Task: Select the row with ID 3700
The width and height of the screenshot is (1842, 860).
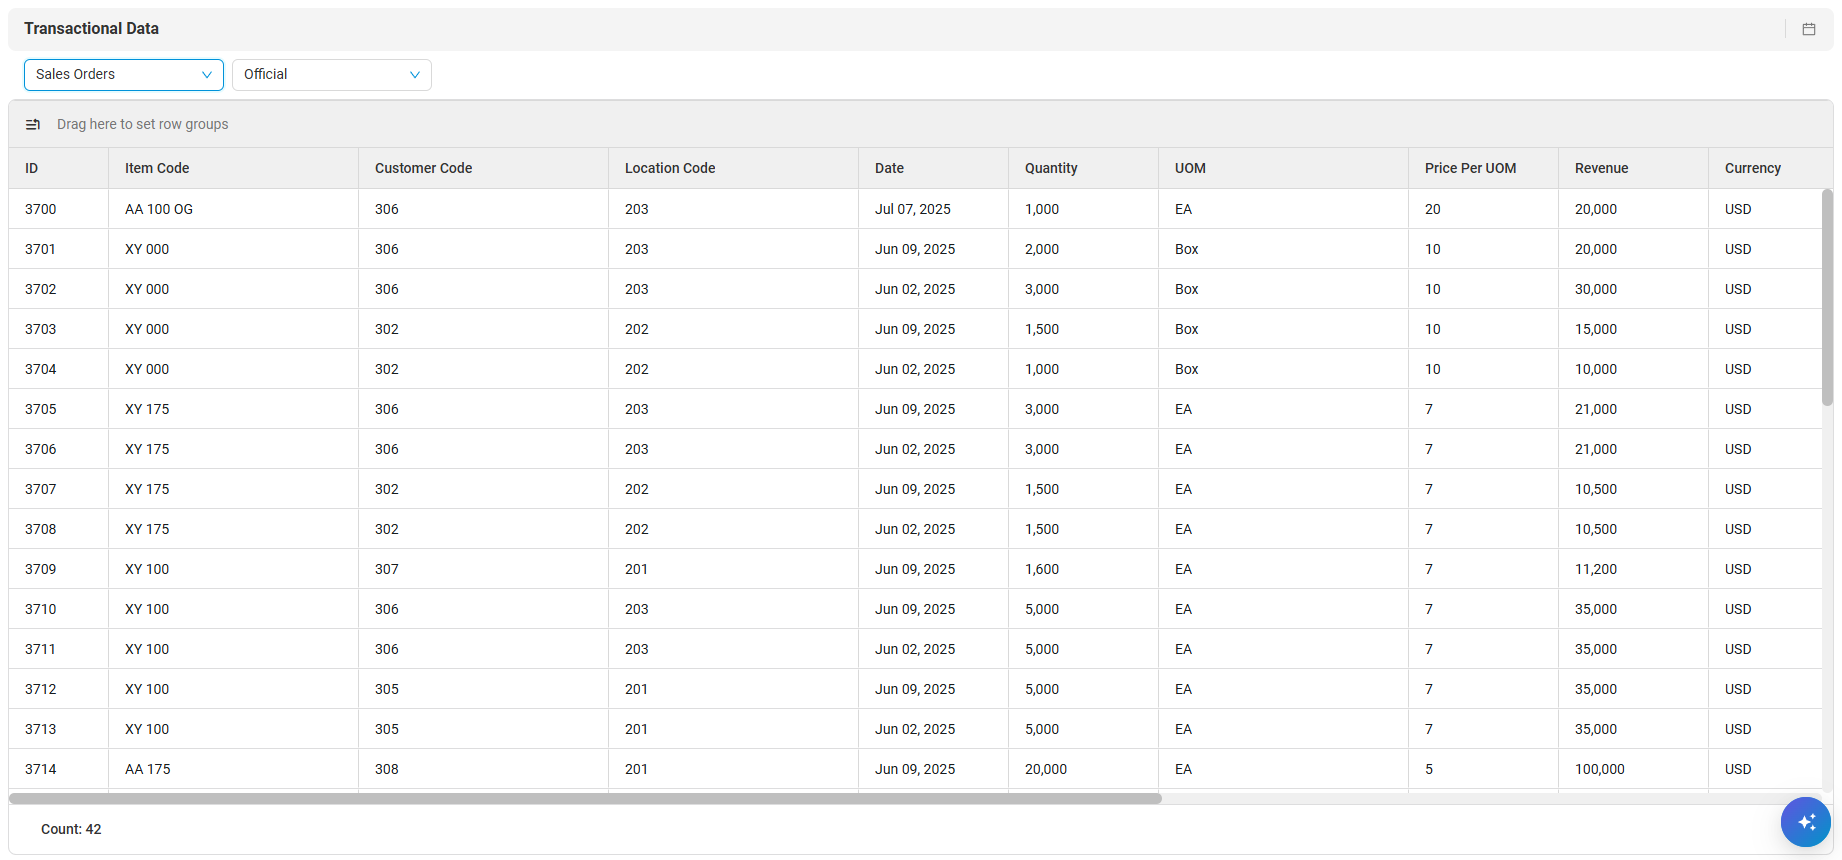Action: click(x=915, y=209)
